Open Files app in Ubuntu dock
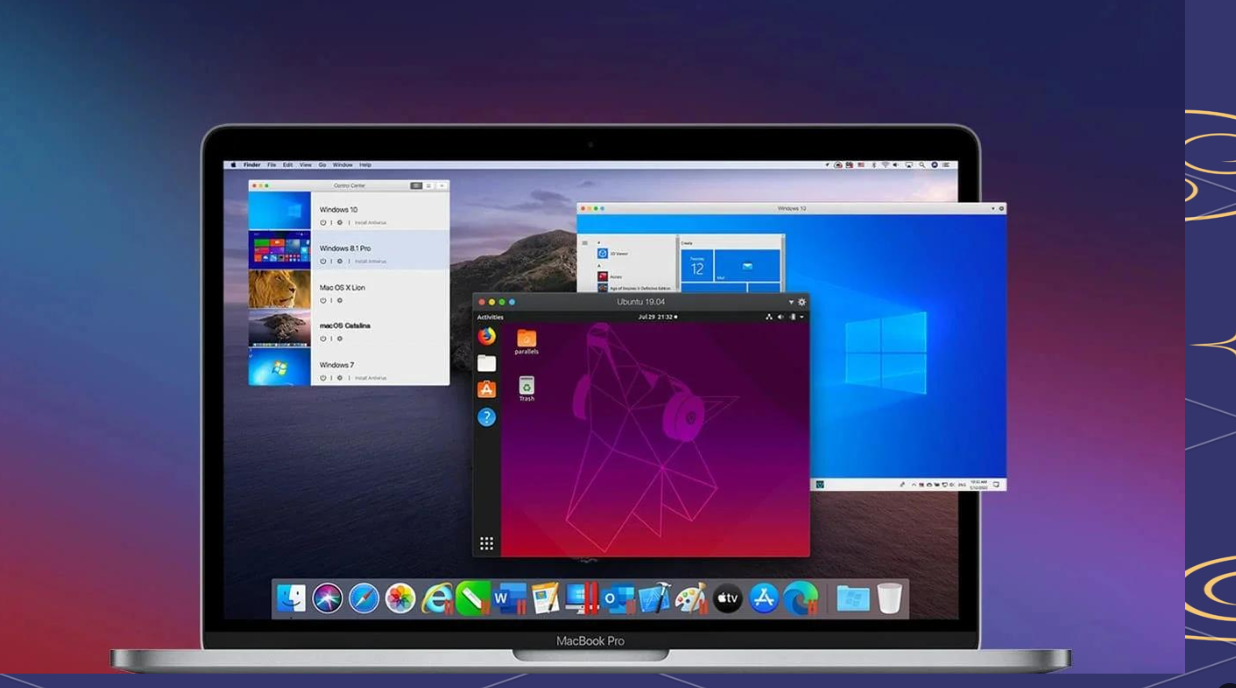This screenshot has width=1236, height=688. 486,363
